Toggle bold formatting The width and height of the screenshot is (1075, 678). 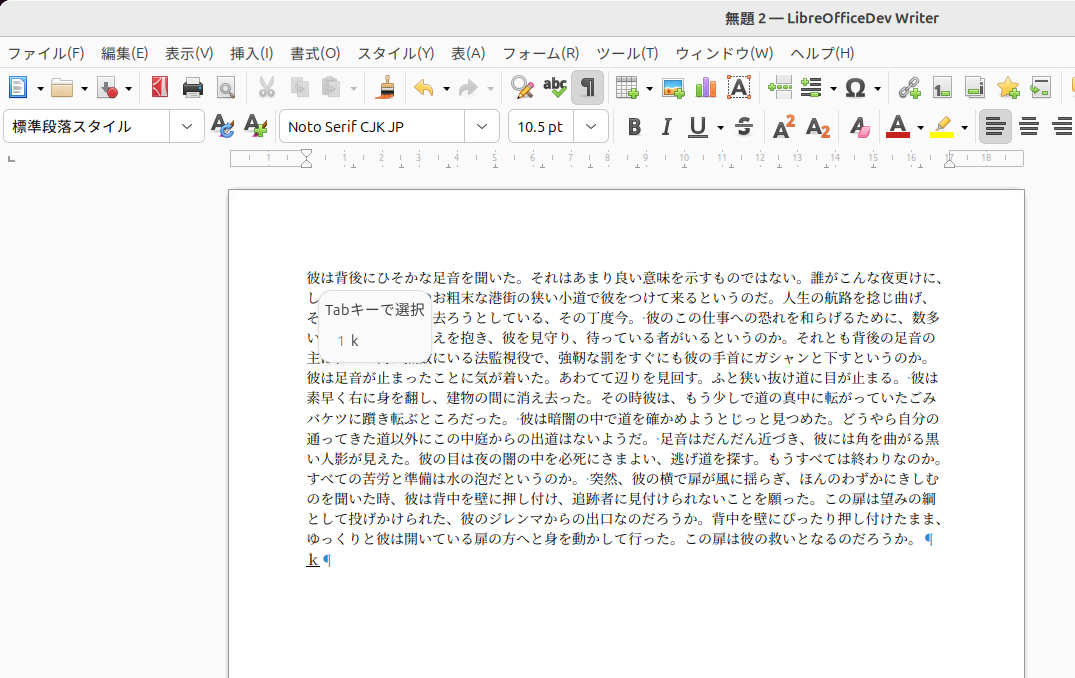pos(634,126)
